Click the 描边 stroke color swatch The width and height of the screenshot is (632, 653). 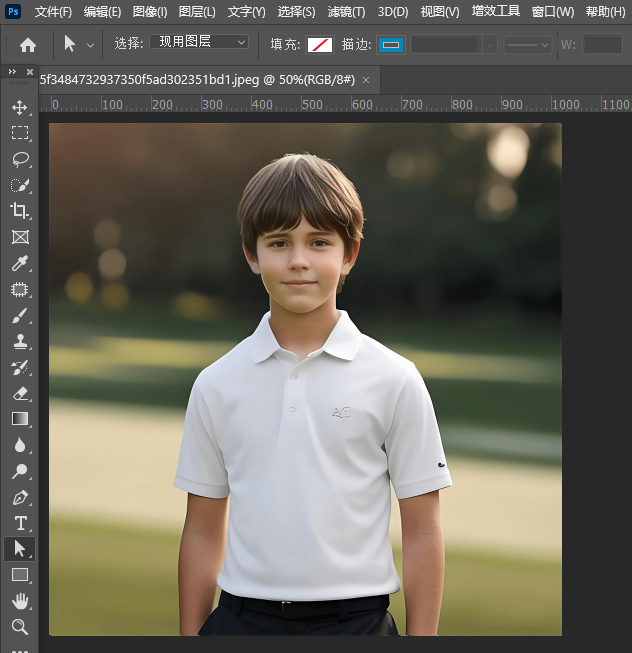click(391, 45)
